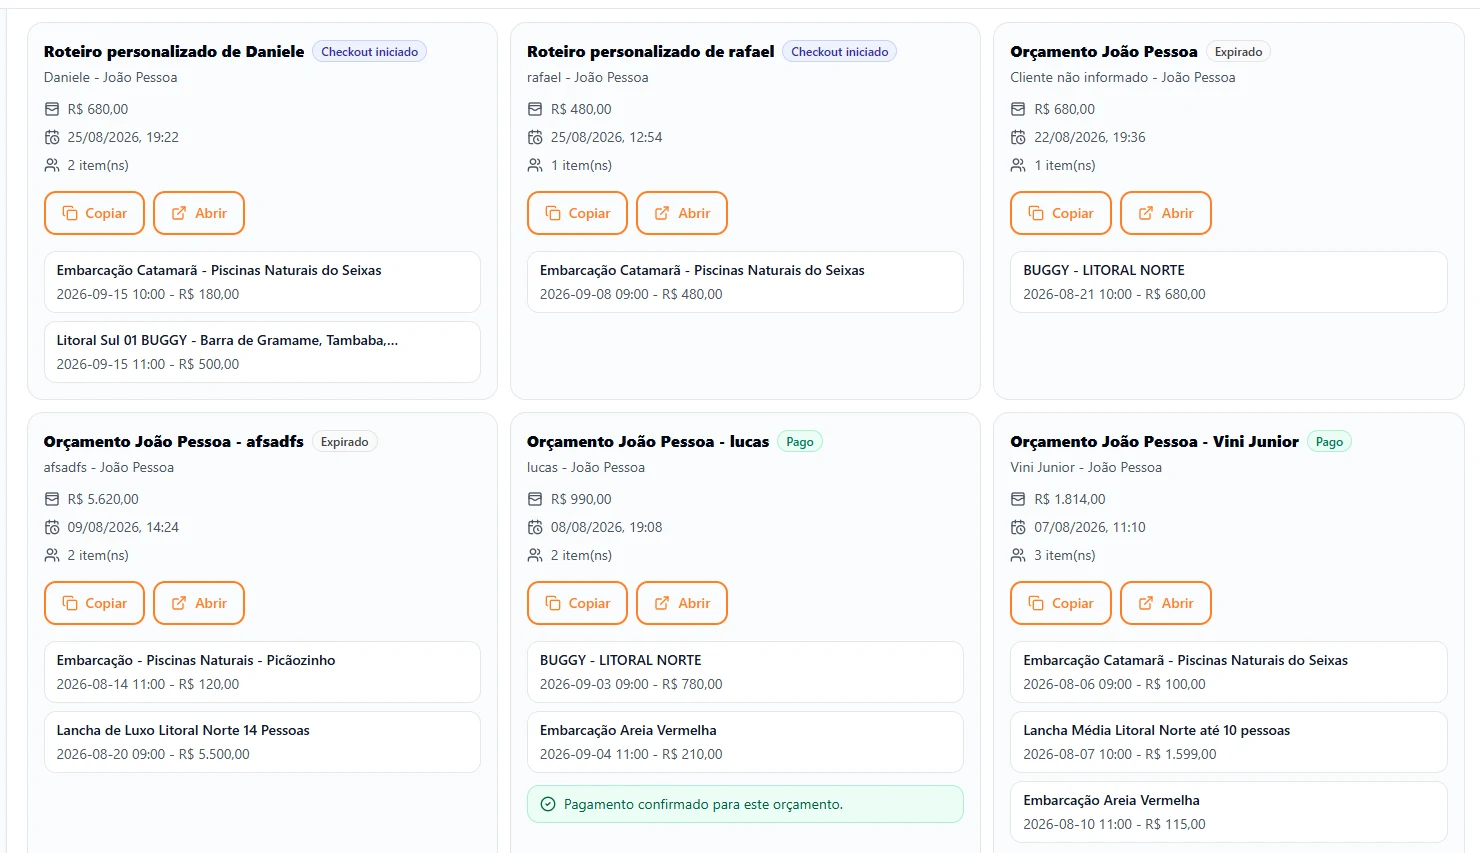Click the Expirado badge on afsadfs card
Screen dimensions: 1480x853
pos(345,442)
